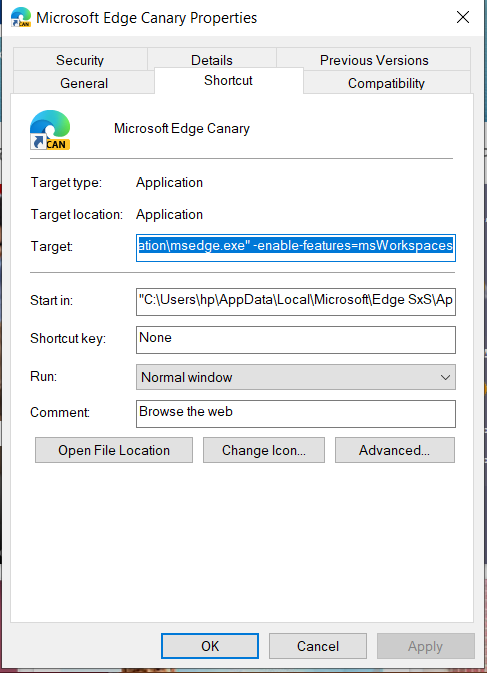Click the Edge Canary title bar icon
The width and height of the screenshot is (487, 673).
[x=21, y=17]
